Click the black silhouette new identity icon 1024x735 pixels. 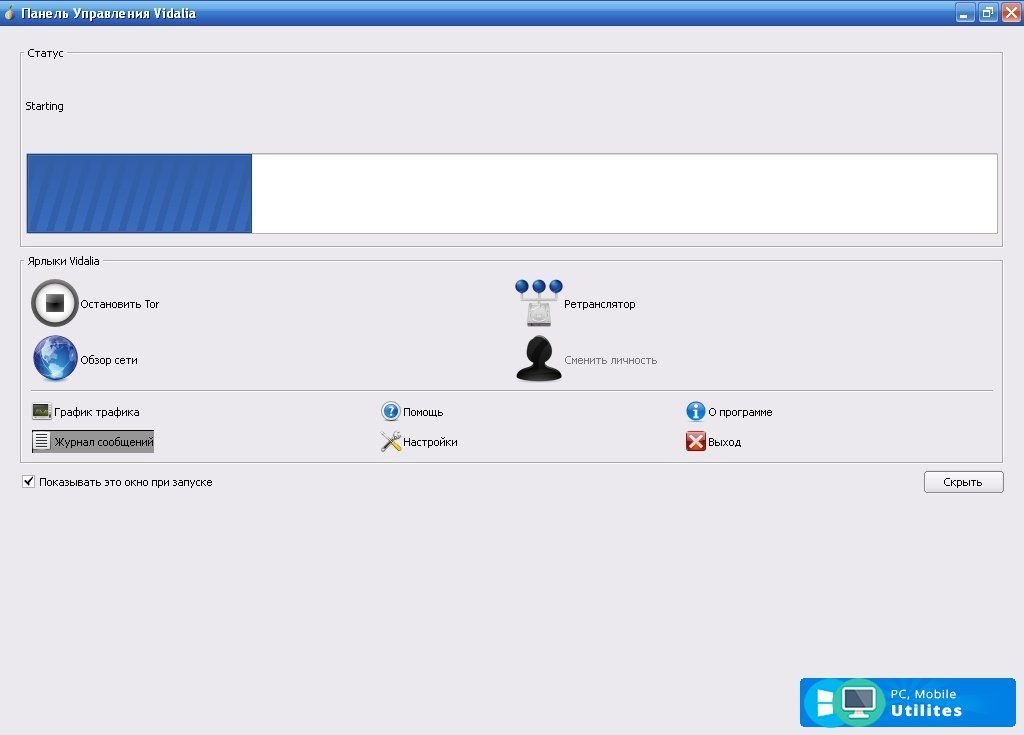[539, 359]
